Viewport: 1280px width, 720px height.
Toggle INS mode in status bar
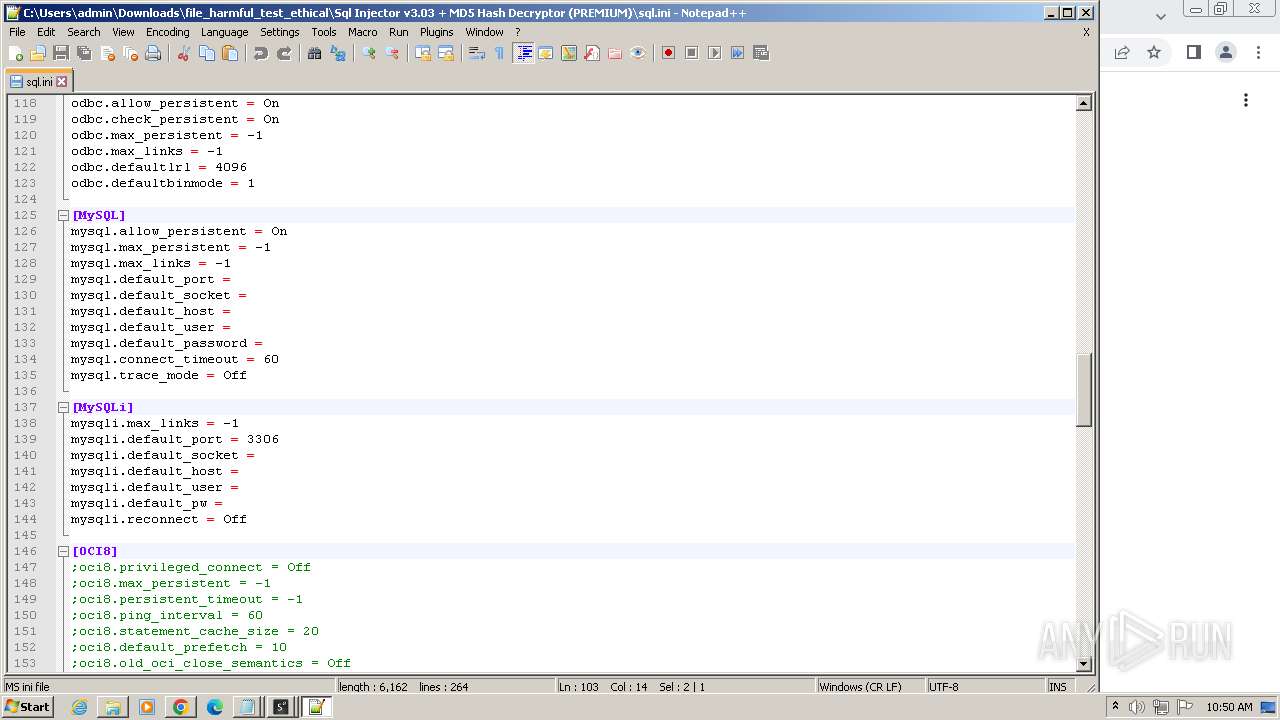pos(1058,687)
